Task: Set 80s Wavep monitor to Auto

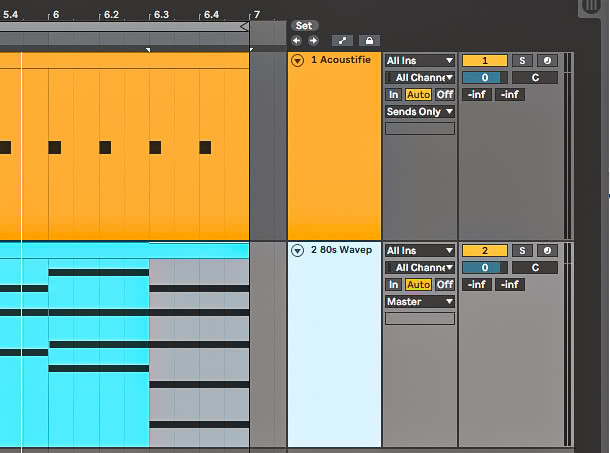Action: tap(419, 284)
